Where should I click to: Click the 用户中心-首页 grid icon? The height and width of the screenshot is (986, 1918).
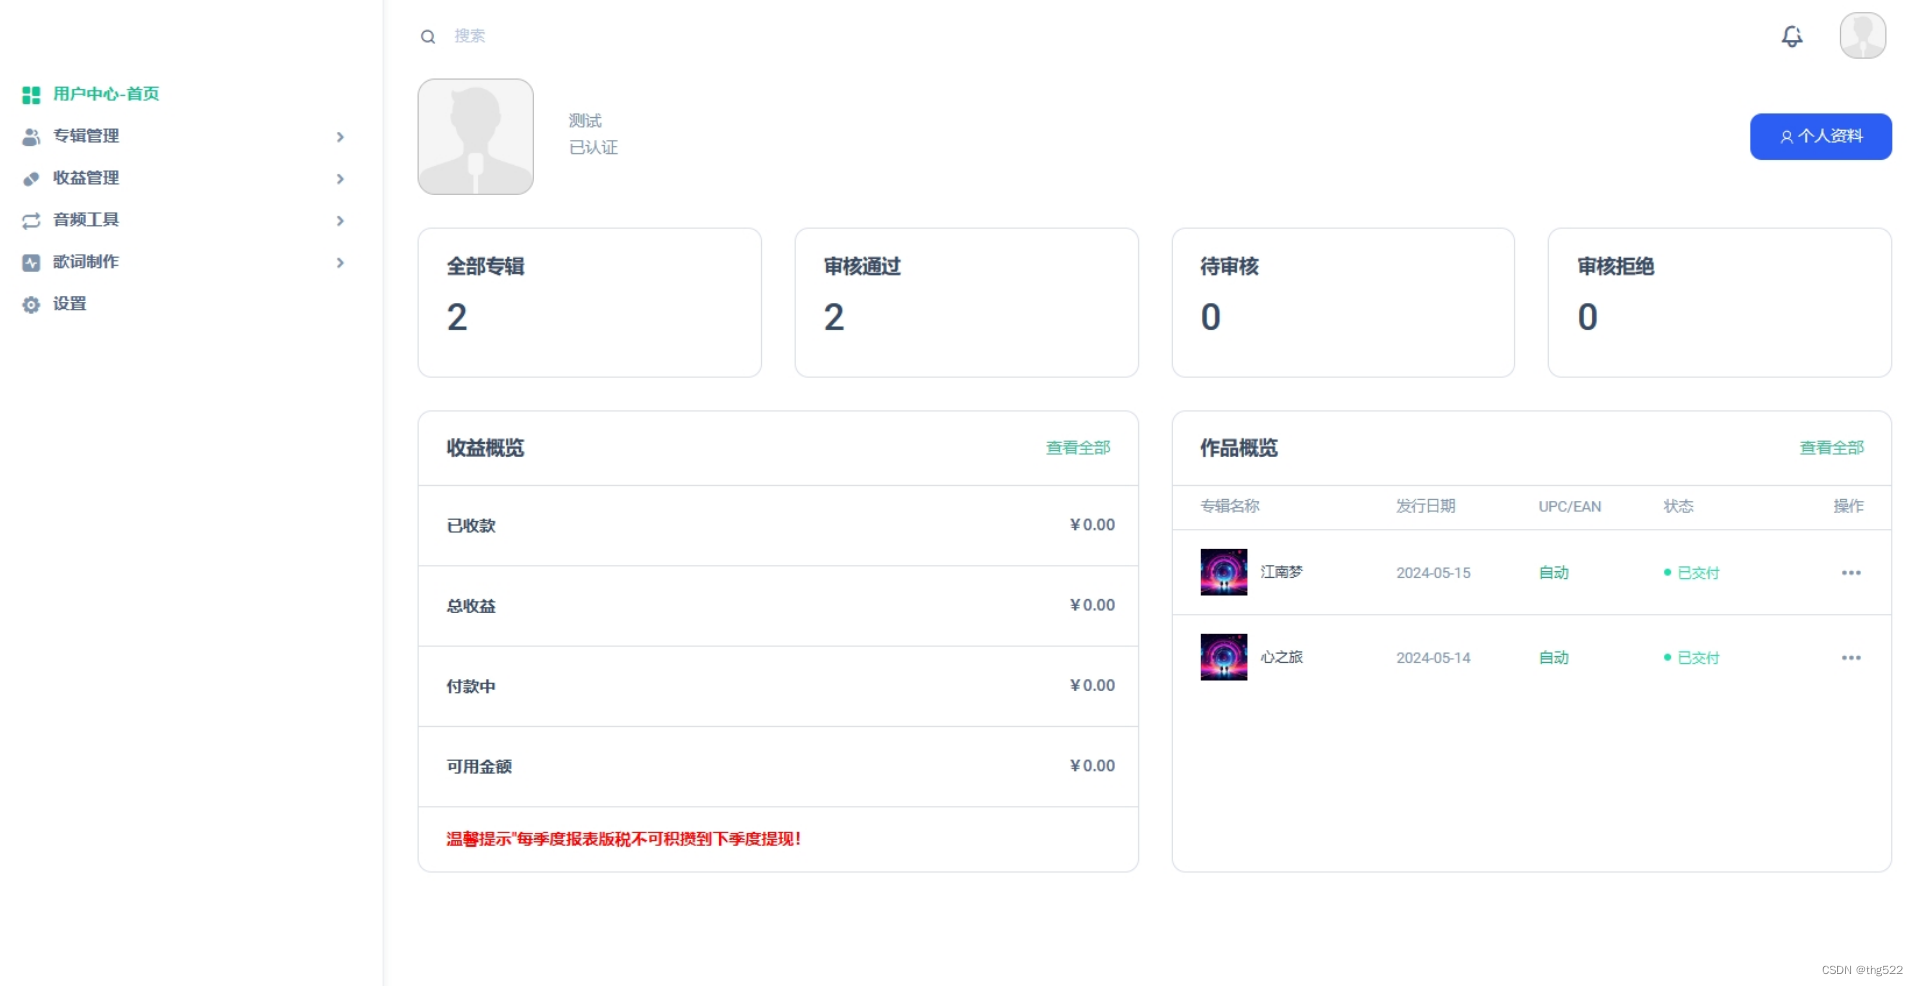(31, 95)
